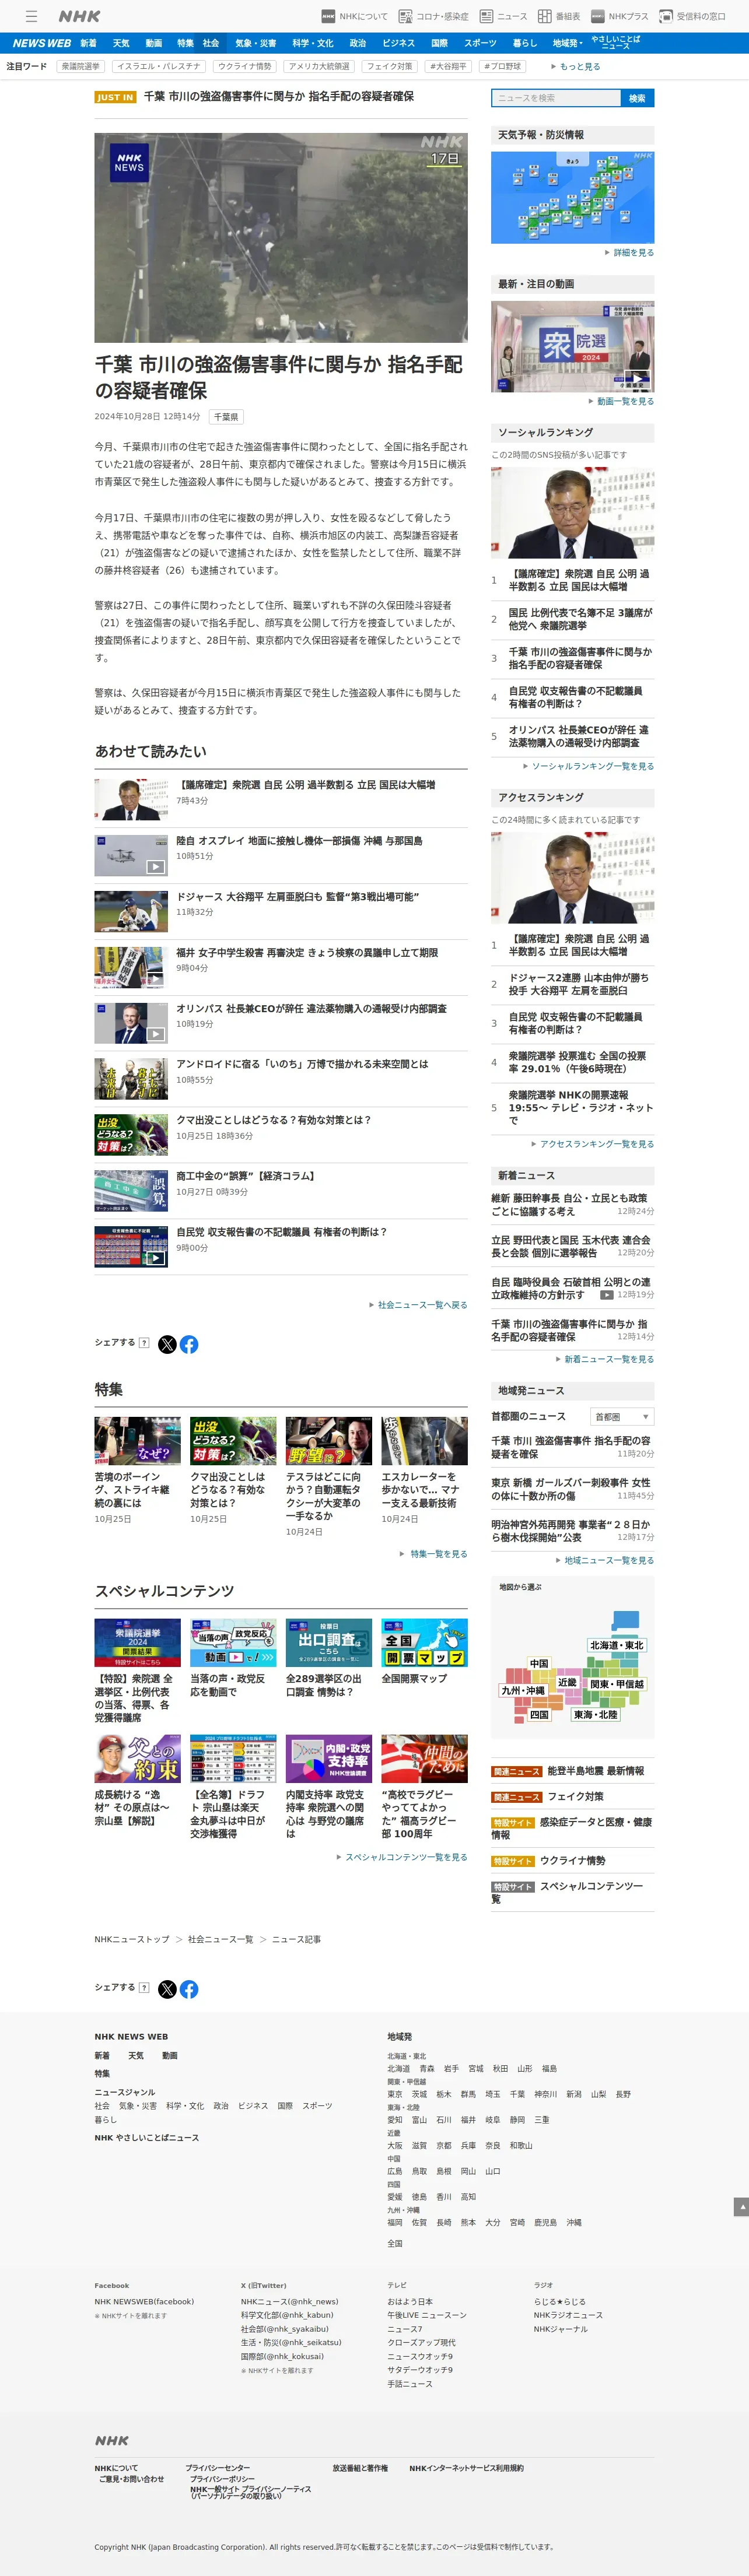Click #大谷翔平 keyword tag
The width and height of the screenshot is (749, 2576).
(x=448, y=66)
